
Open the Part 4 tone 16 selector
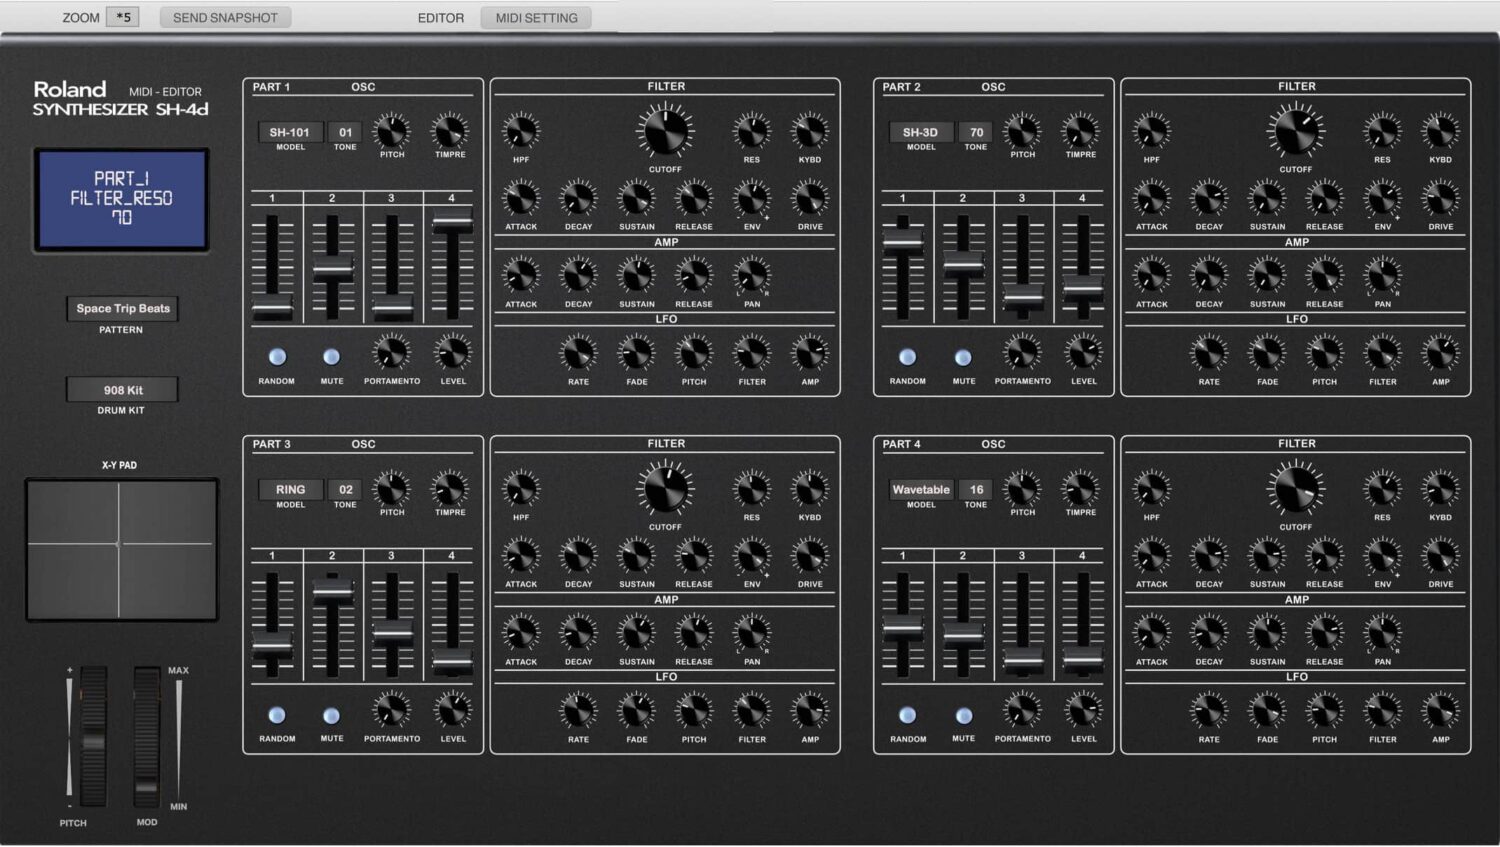coord(976,490)
